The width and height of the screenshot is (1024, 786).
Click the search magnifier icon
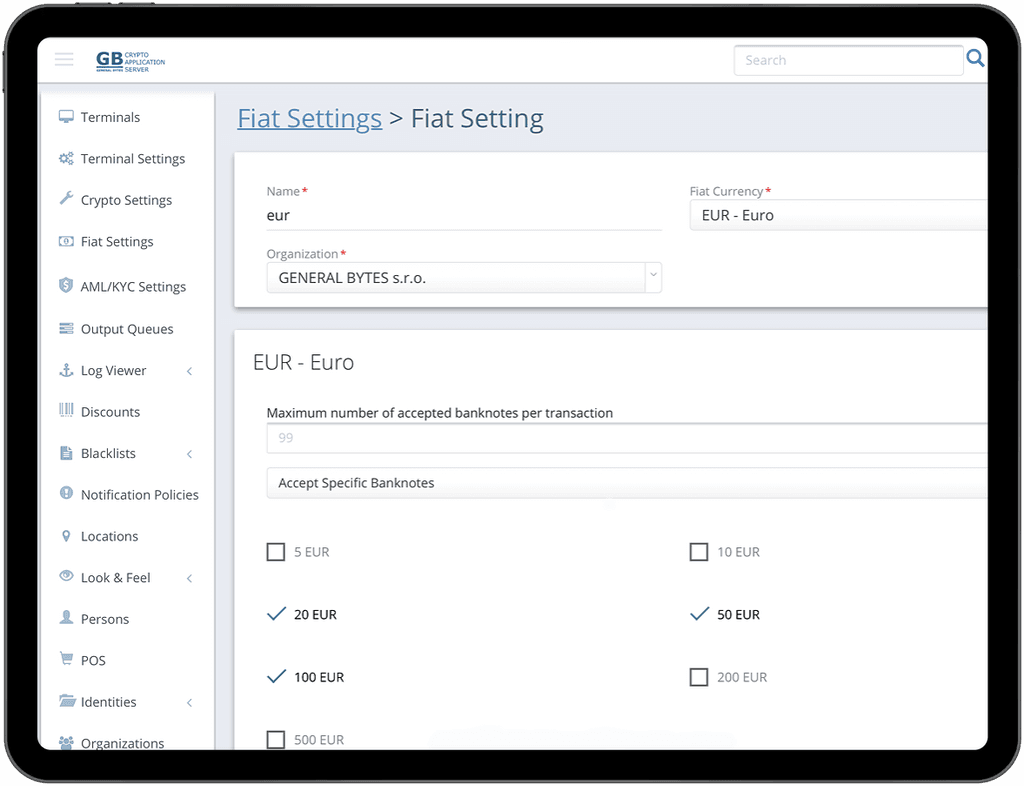[x=975, y=60]
